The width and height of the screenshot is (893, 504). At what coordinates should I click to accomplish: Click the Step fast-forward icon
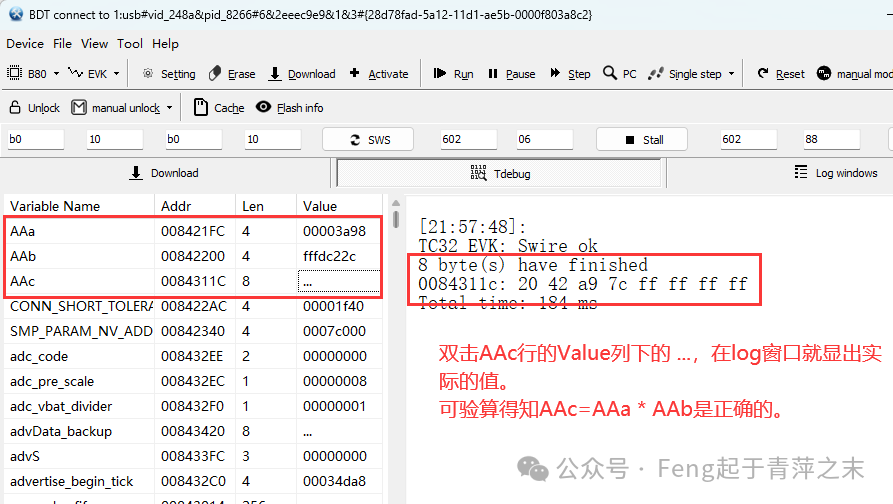pyautogui.click(x=555, y=73)
